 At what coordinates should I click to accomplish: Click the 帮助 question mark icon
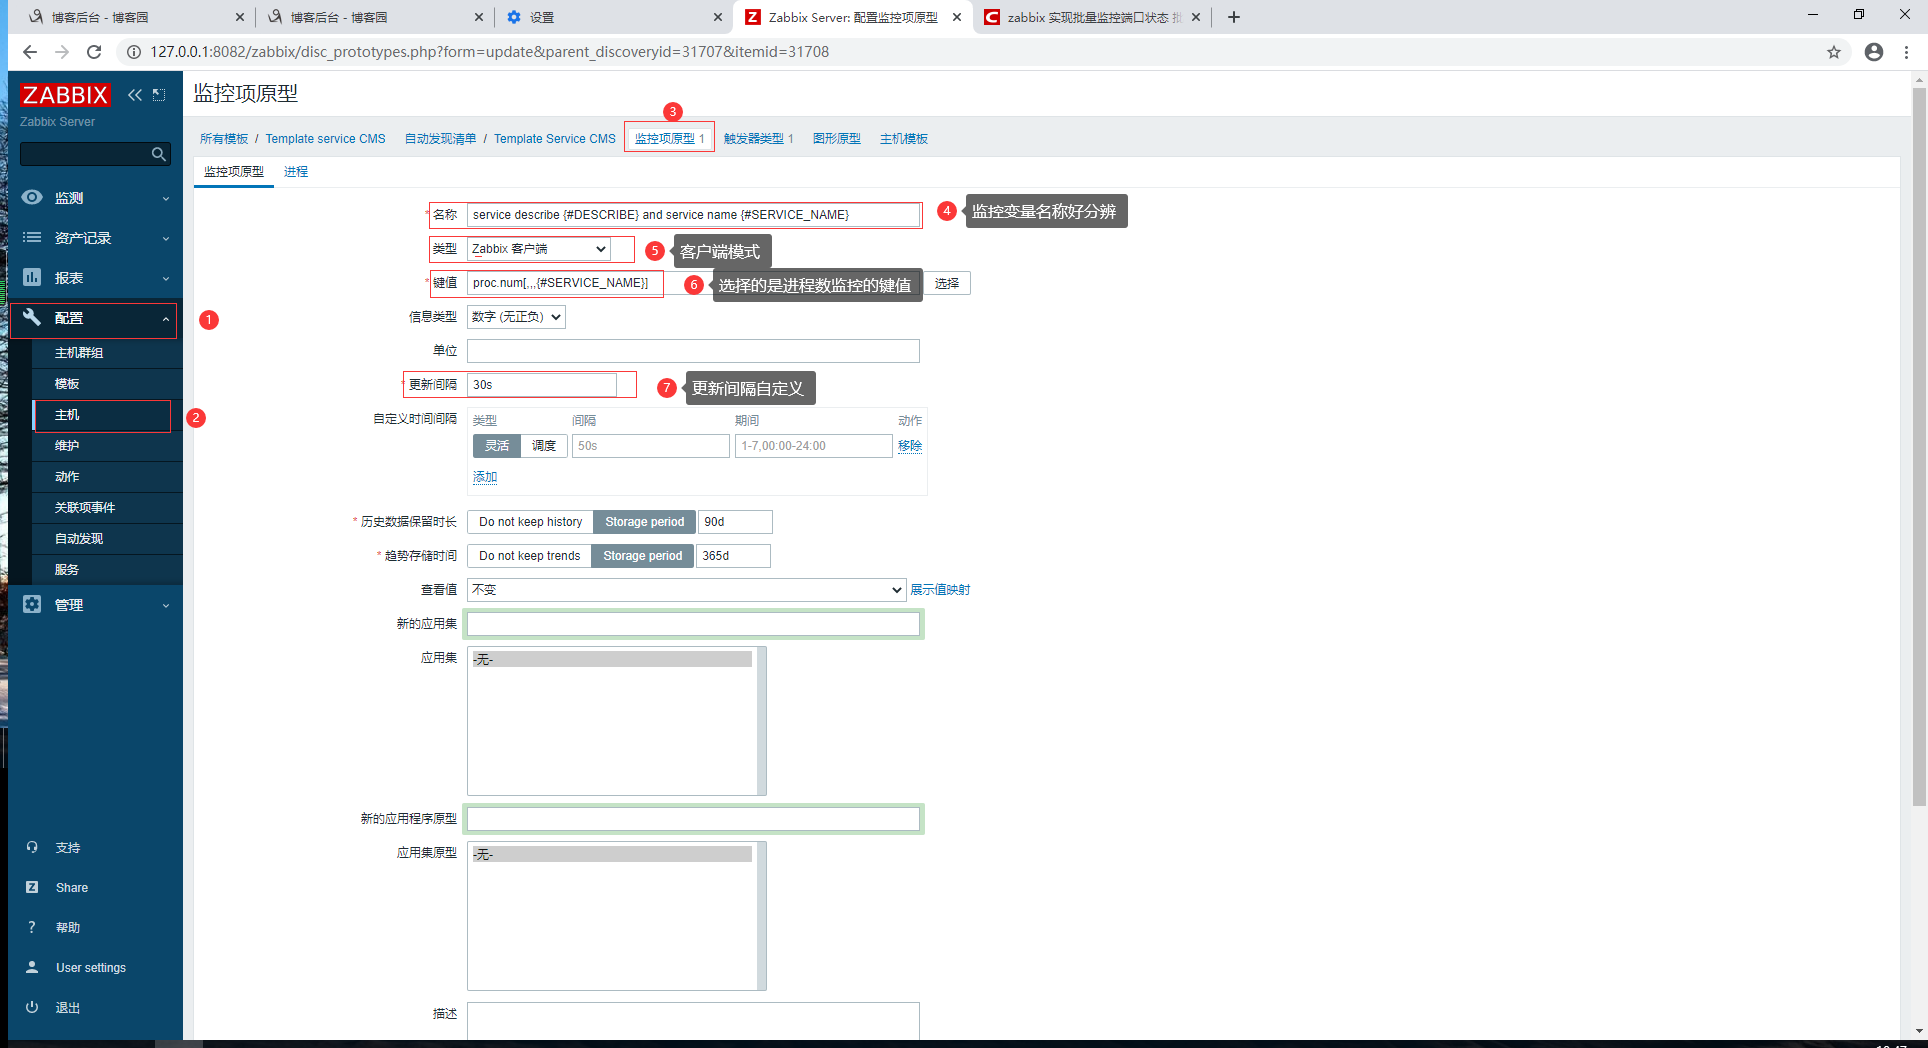tap(32, 928)
